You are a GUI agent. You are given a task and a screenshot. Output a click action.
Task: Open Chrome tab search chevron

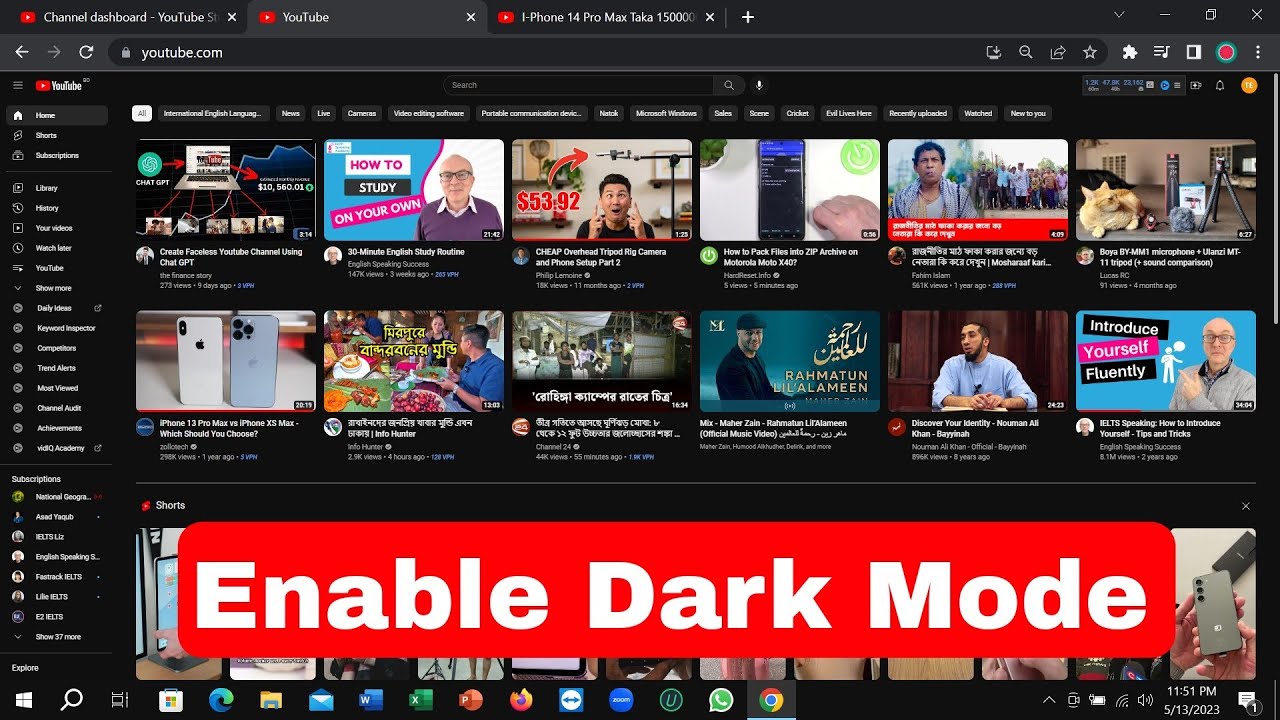click(1119, 15)
